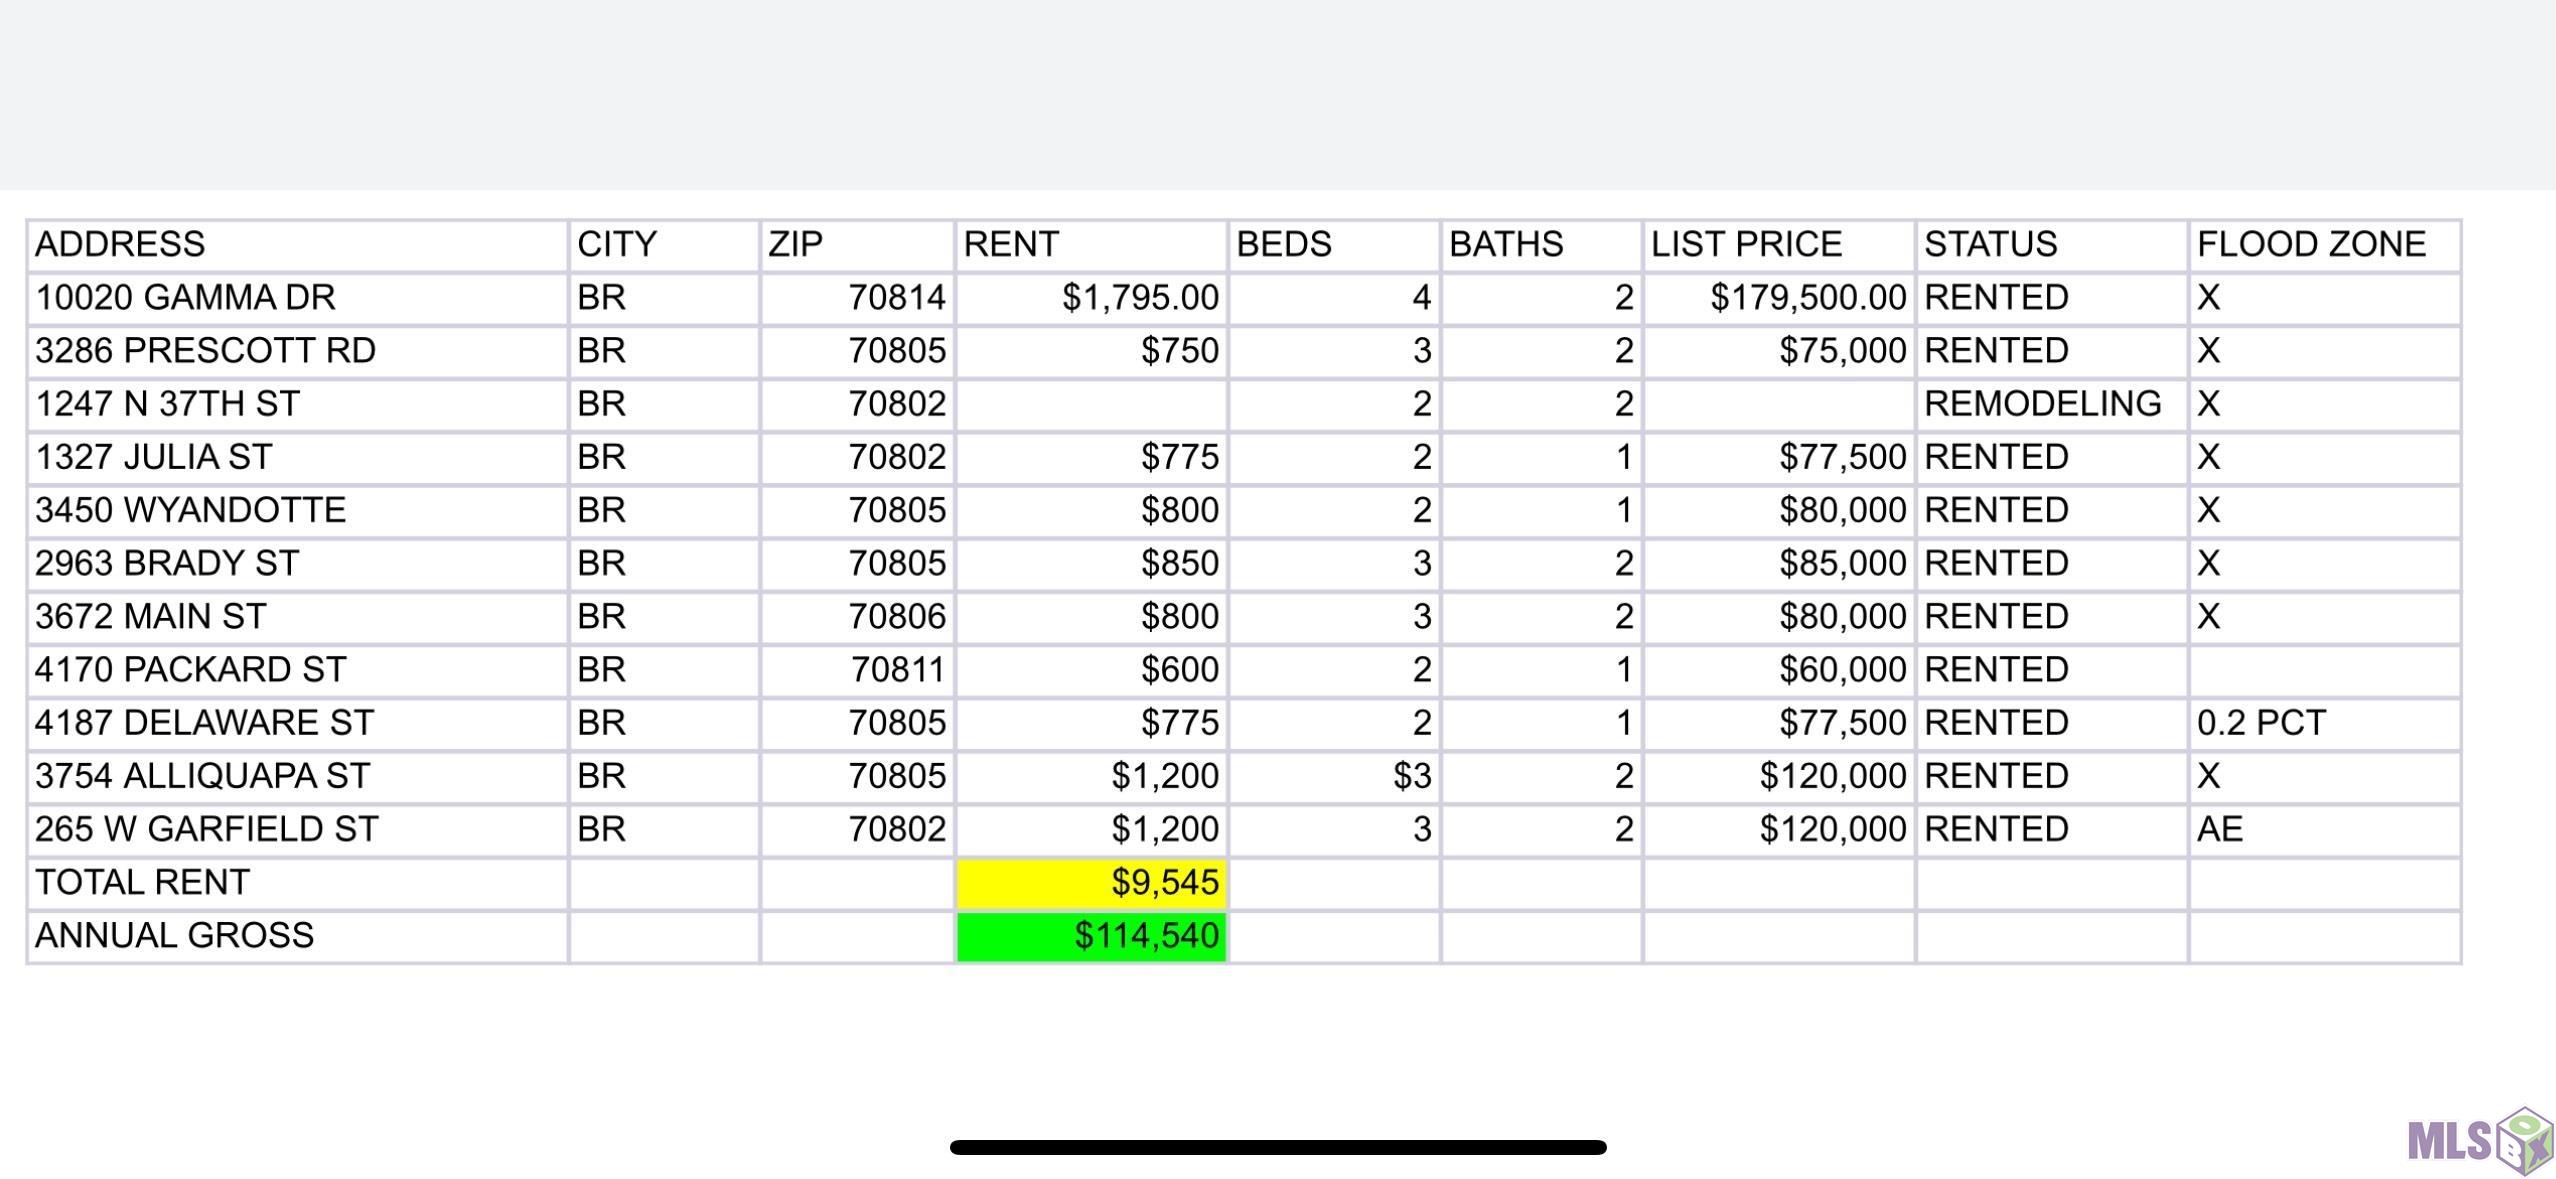Viewport: 2556px width, 1179px height.
Task: Select the TOTAL RENT label cell
Action: click(297, 883)
